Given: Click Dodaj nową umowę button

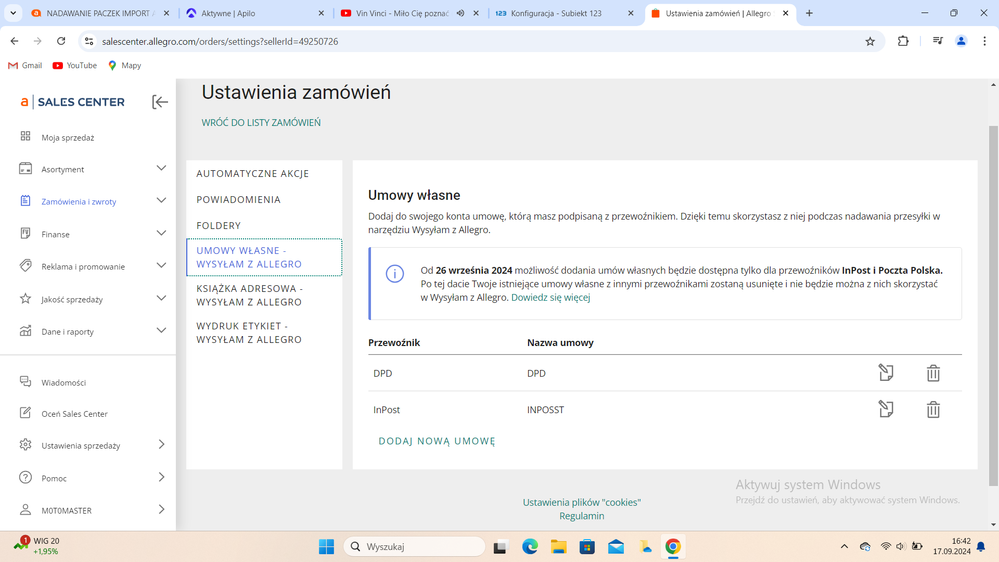Looking at the screenshot, I should tap(437, 441).
